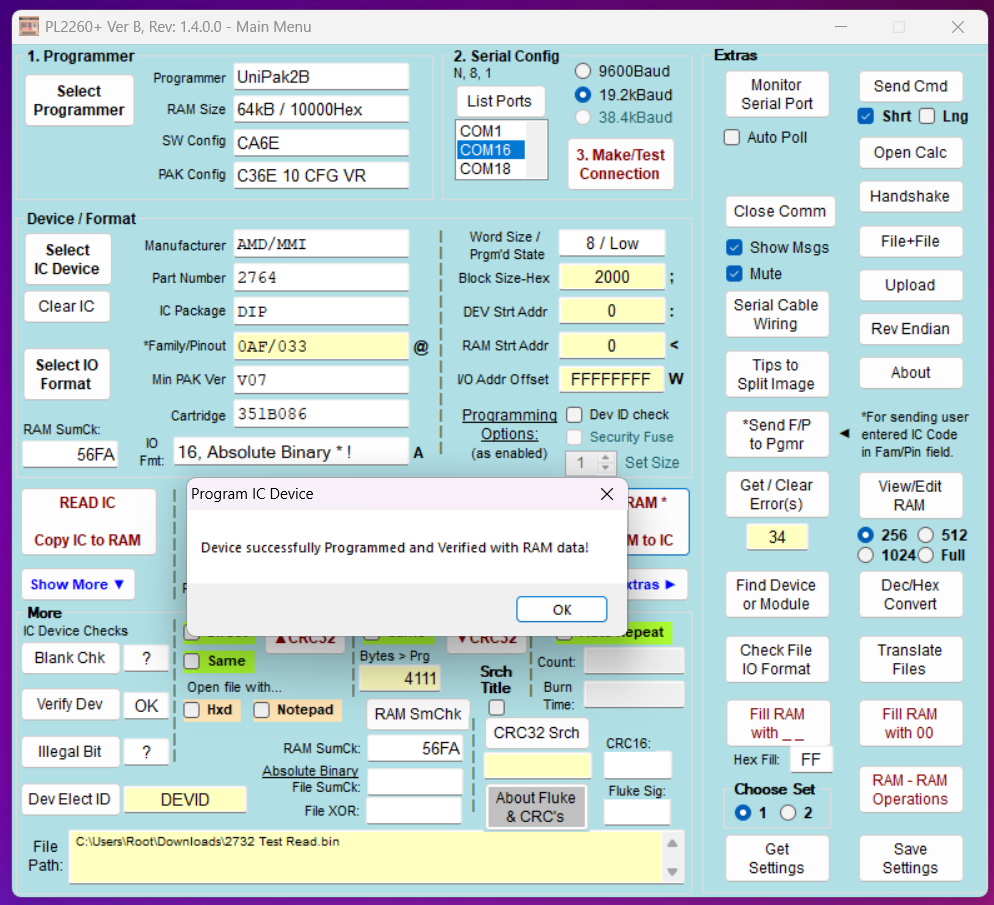Enable the Dev ID check option
994x905 pixels.
[574, 414]
